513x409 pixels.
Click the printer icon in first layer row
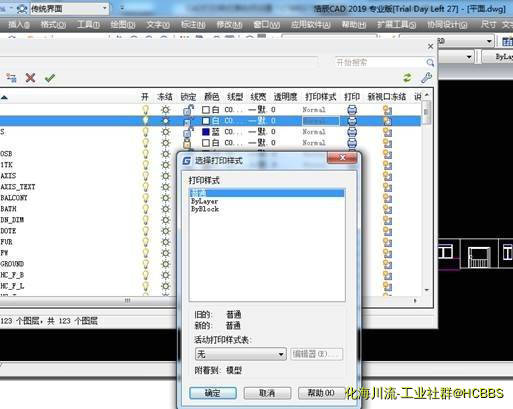[x=352, y=110]
